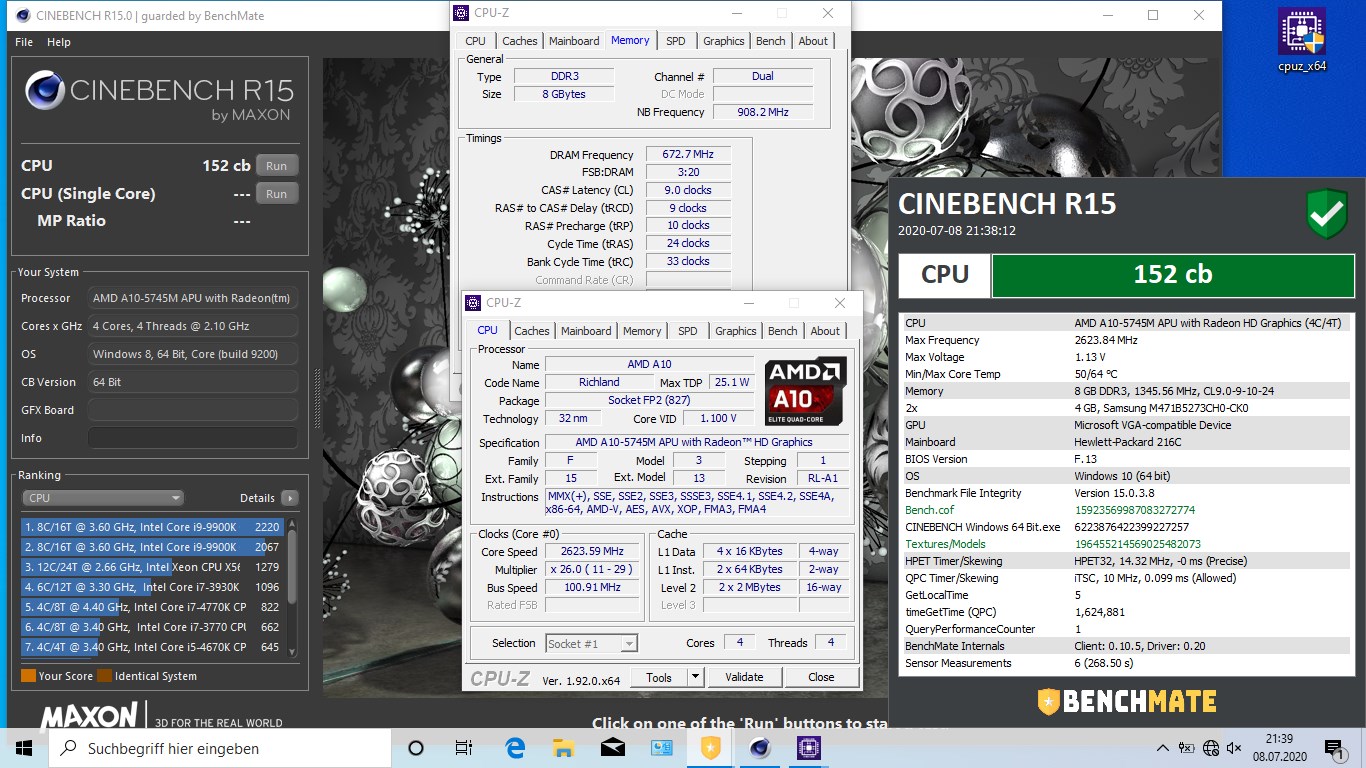Click the Tools button in CPU-Z

[x=659, y=677]
